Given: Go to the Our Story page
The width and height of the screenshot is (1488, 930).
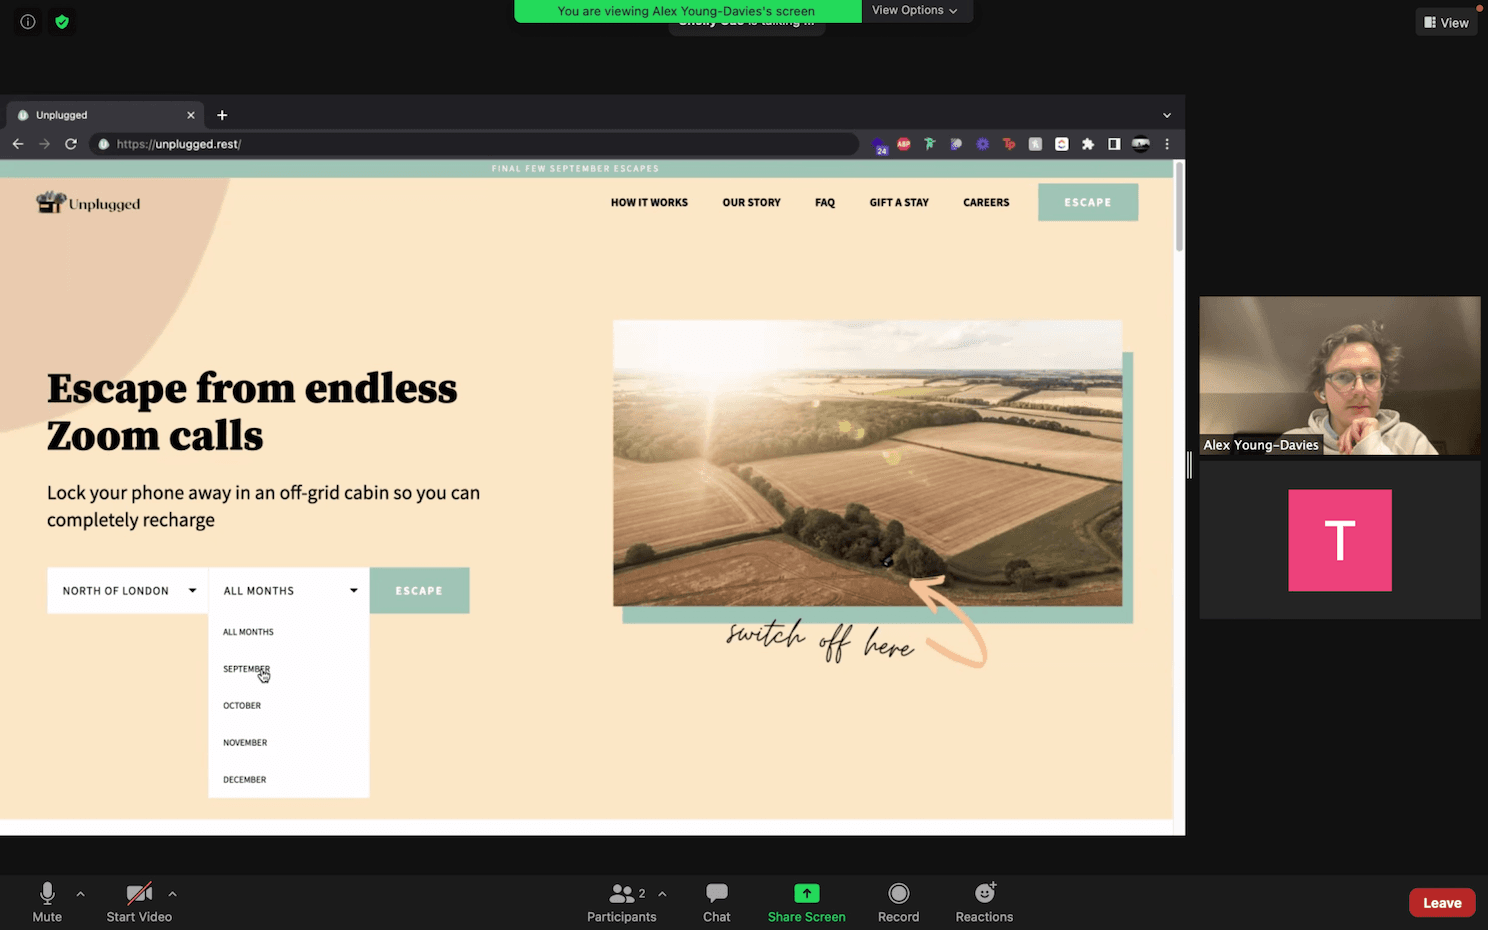Looking at the screenshot, I should pos(751,202).
